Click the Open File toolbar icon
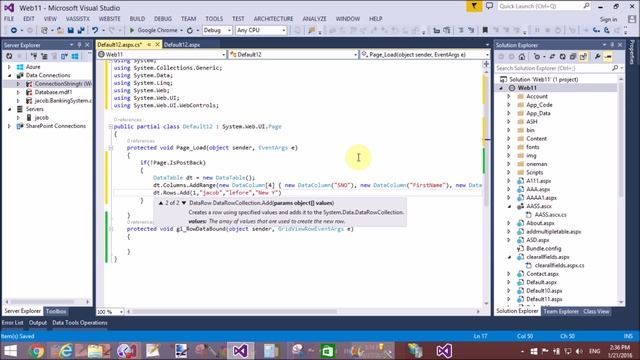Screen dimensions: 640x360 (60, 30)
